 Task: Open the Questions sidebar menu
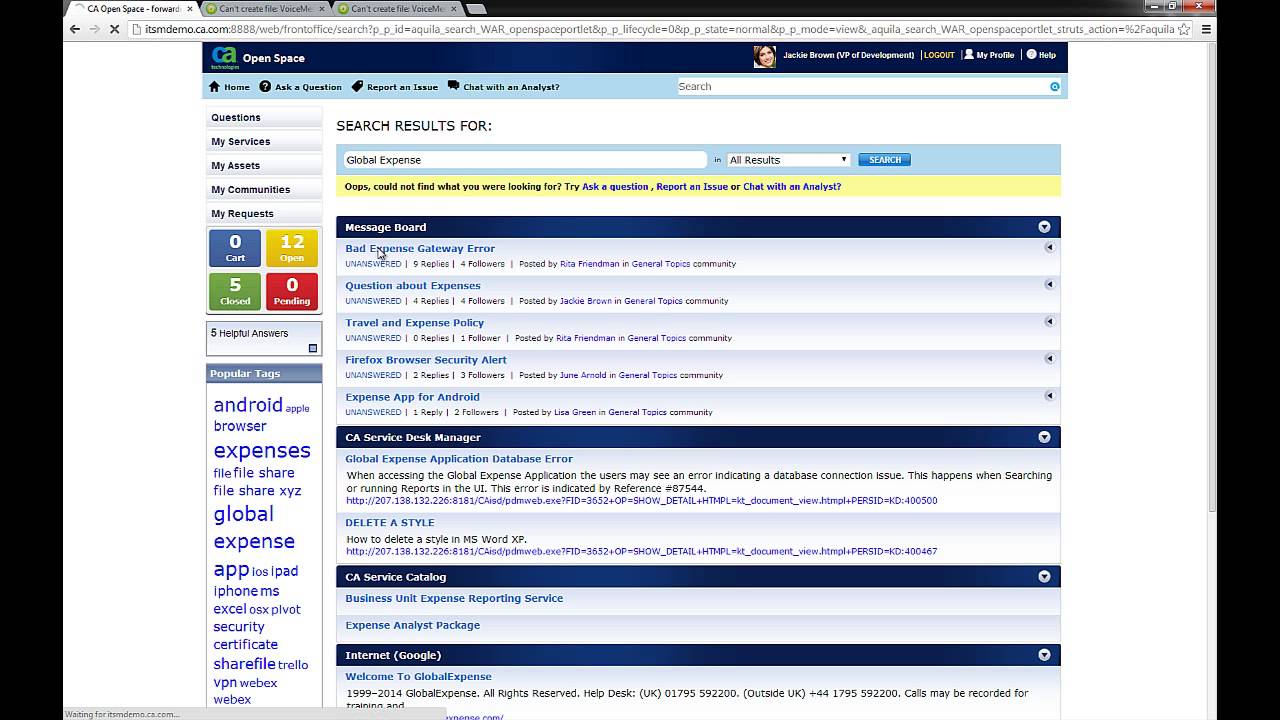point(264,117)
